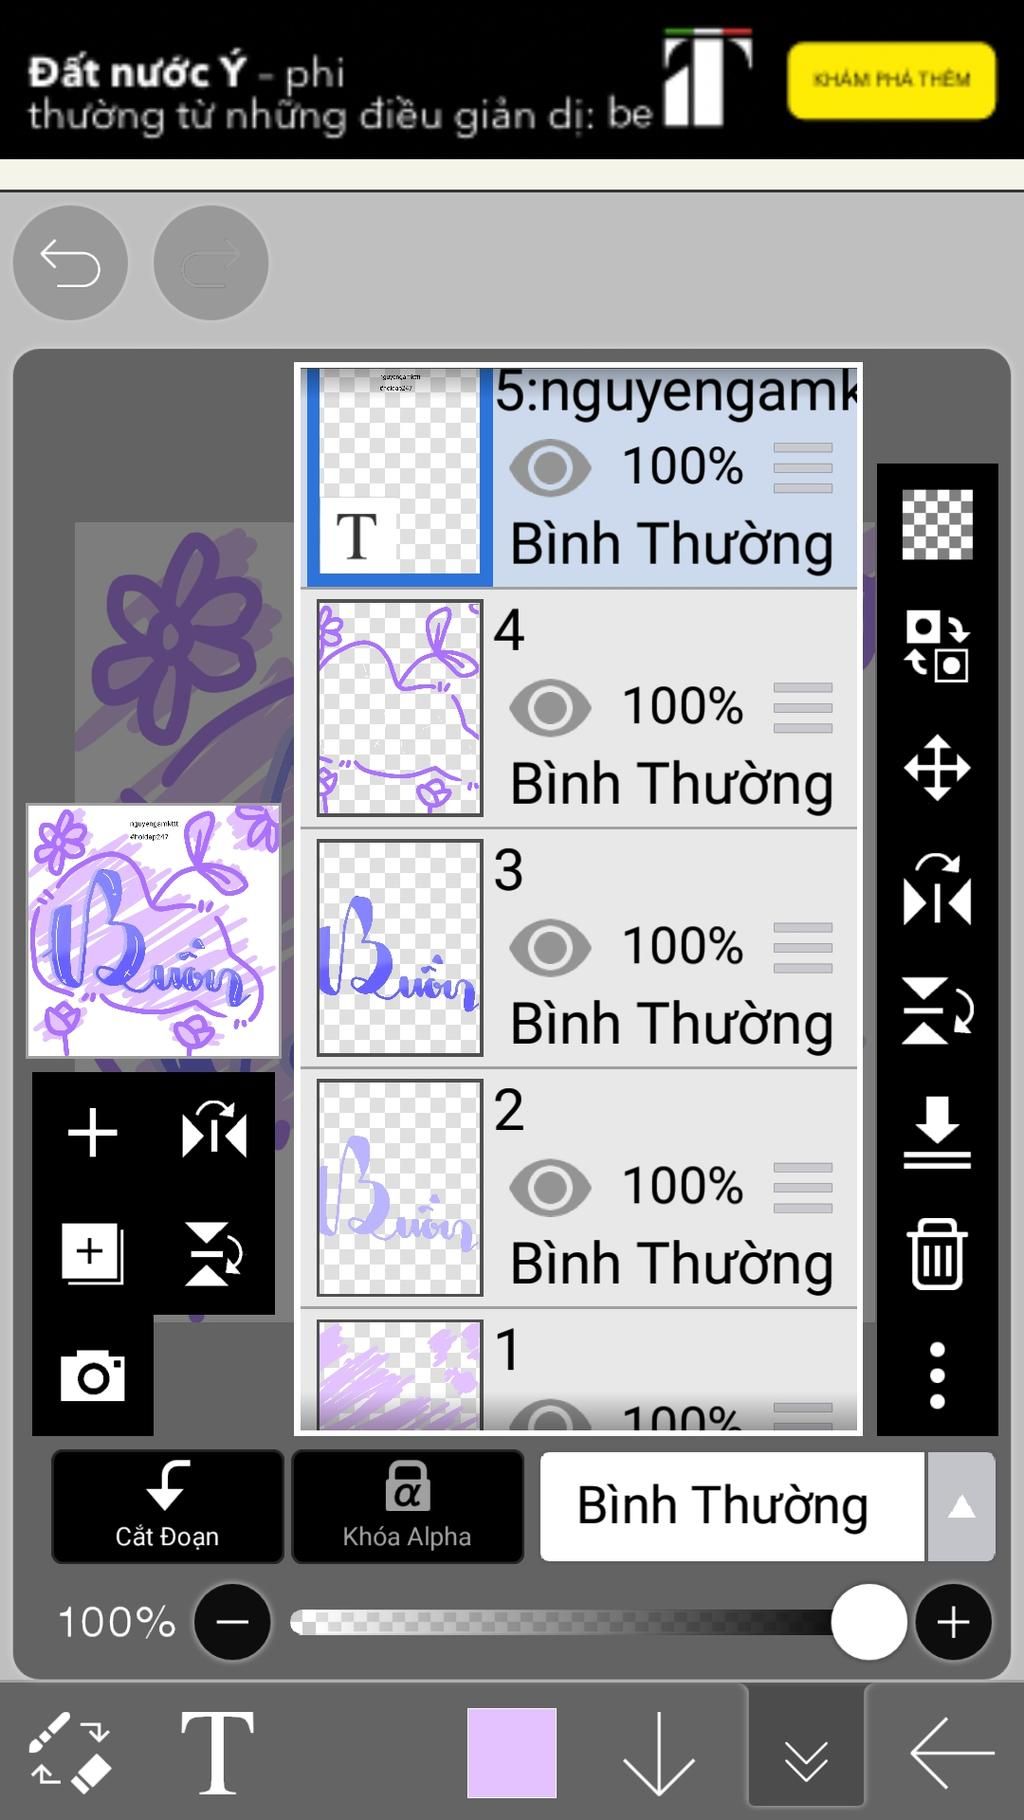
Task: Open the lavender color swatch
Action: (x=512, y=1752)
